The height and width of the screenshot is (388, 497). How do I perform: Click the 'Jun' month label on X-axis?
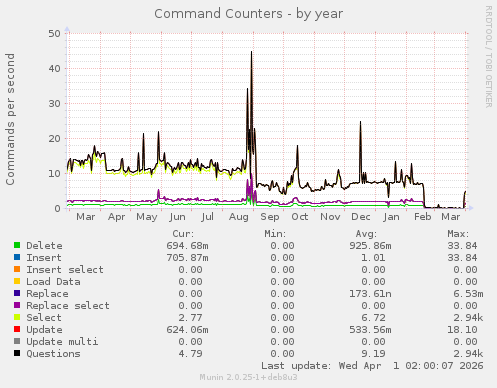[177, 217]
